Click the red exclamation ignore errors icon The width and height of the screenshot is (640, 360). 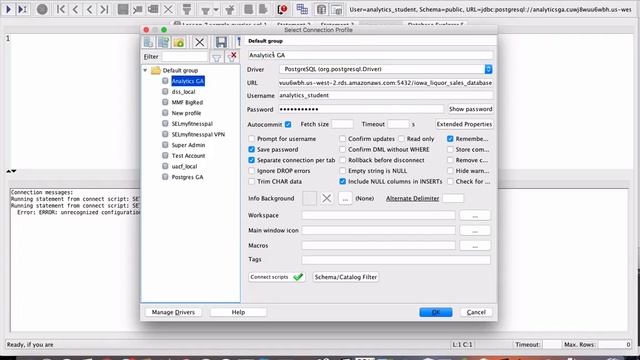[x=282, y=9]
